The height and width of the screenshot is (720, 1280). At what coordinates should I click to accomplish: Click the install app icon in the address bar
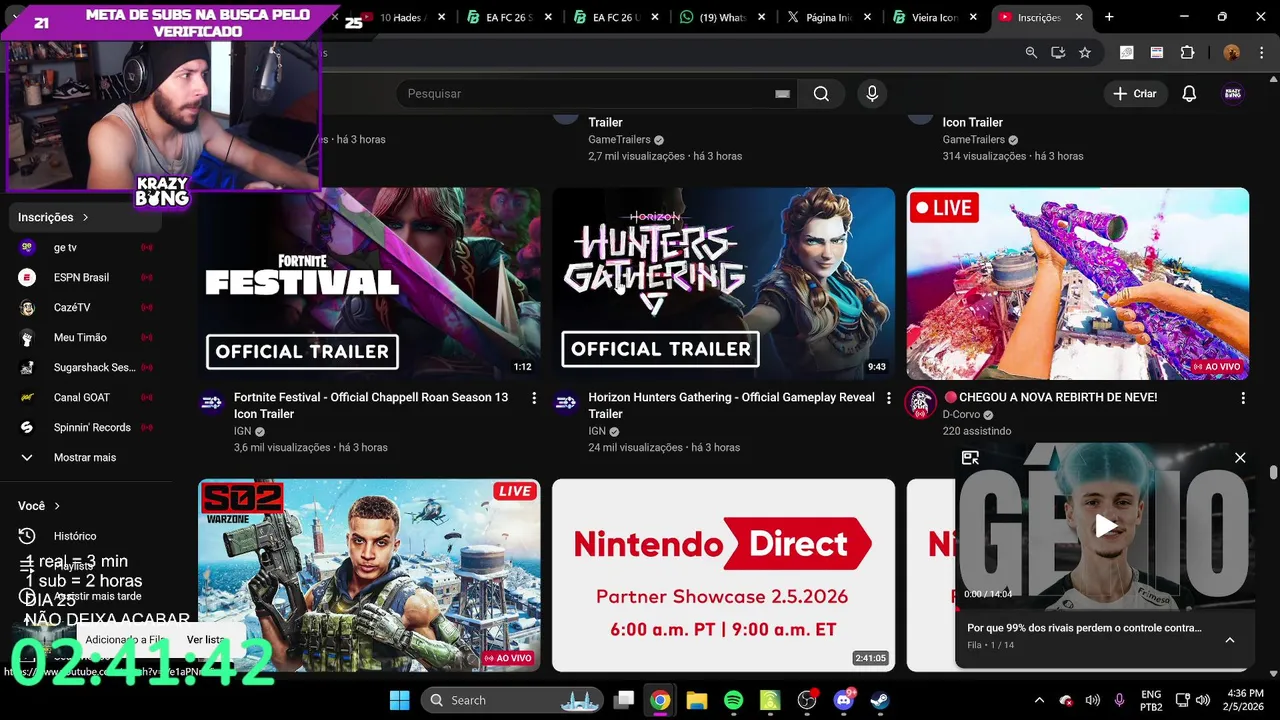(x=1058, y=53)
